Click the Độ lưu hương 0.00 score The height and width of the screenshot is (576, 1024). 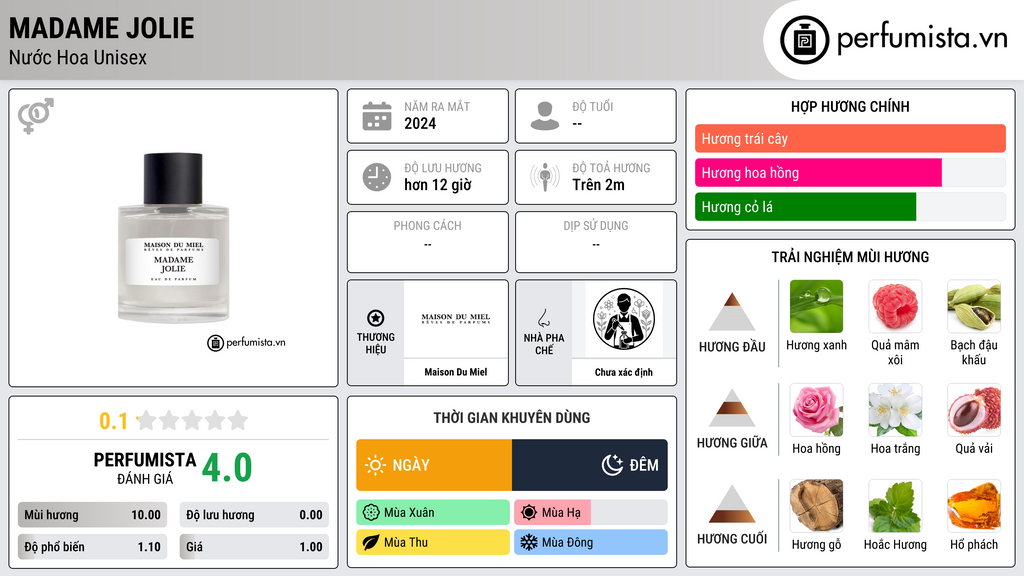click(254, 515)
